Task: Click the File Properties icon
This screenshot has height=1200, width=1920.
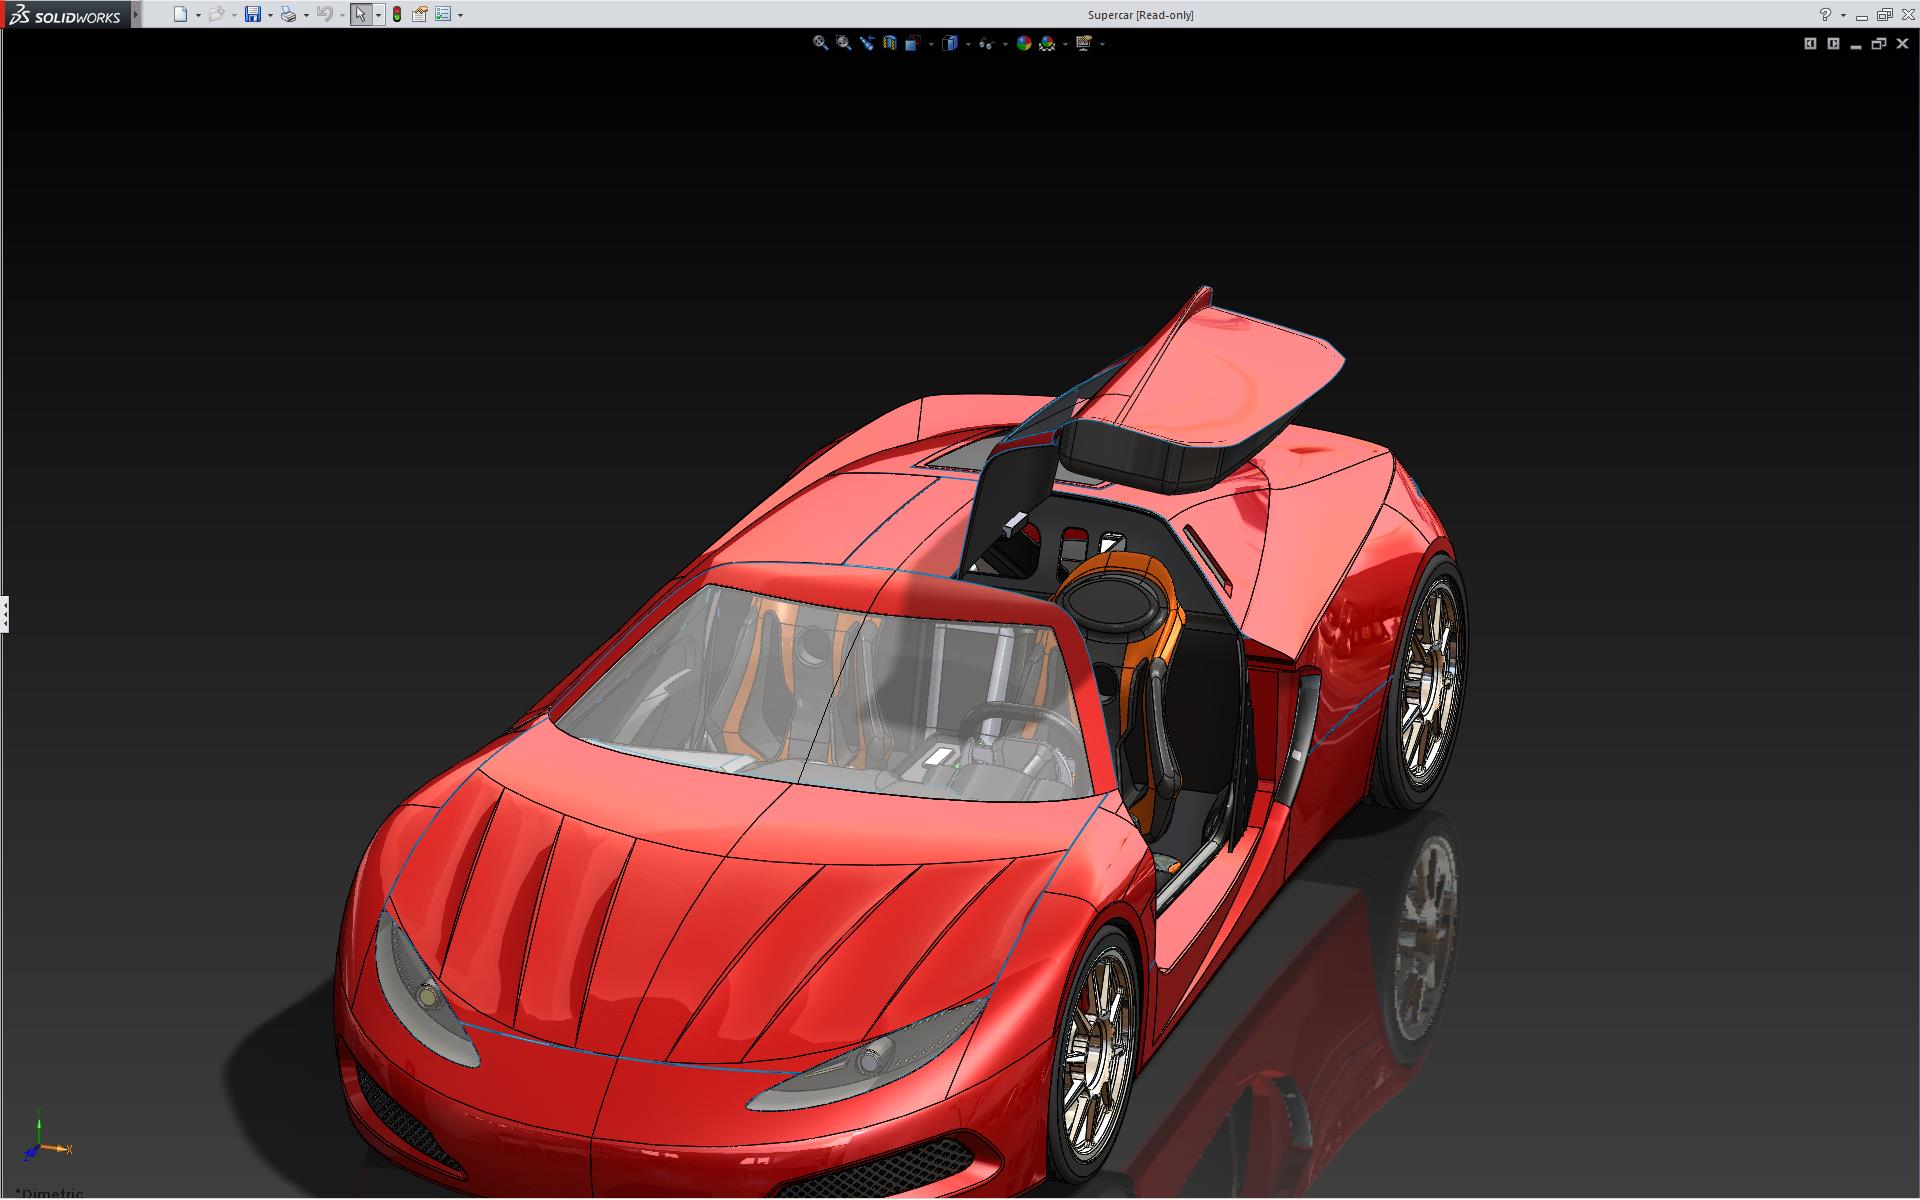Action: coord(420,14)
